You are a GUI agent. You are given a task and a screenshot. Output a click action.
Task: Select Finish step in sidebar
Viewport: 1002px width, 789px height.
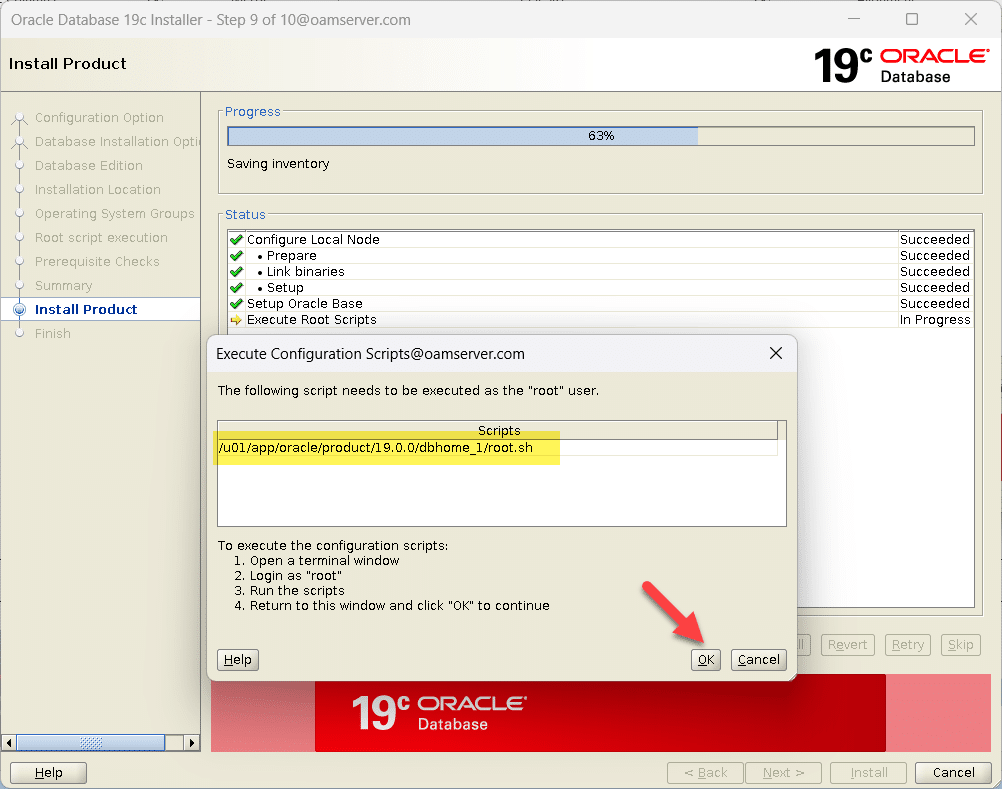(52, 333)
